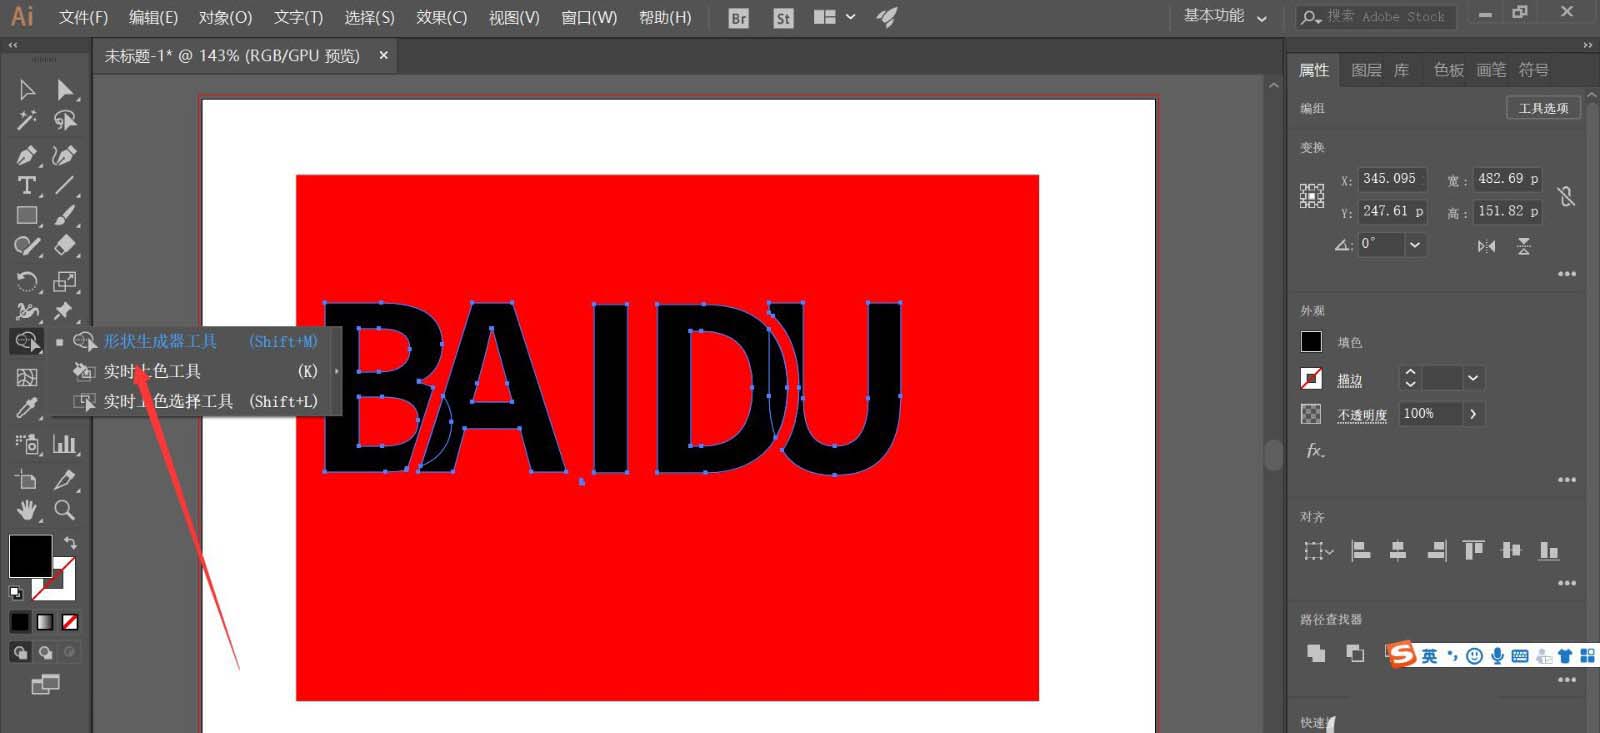Enable Draw Normal mode
The image size is (1600, 733).
[x=20, y=652]
